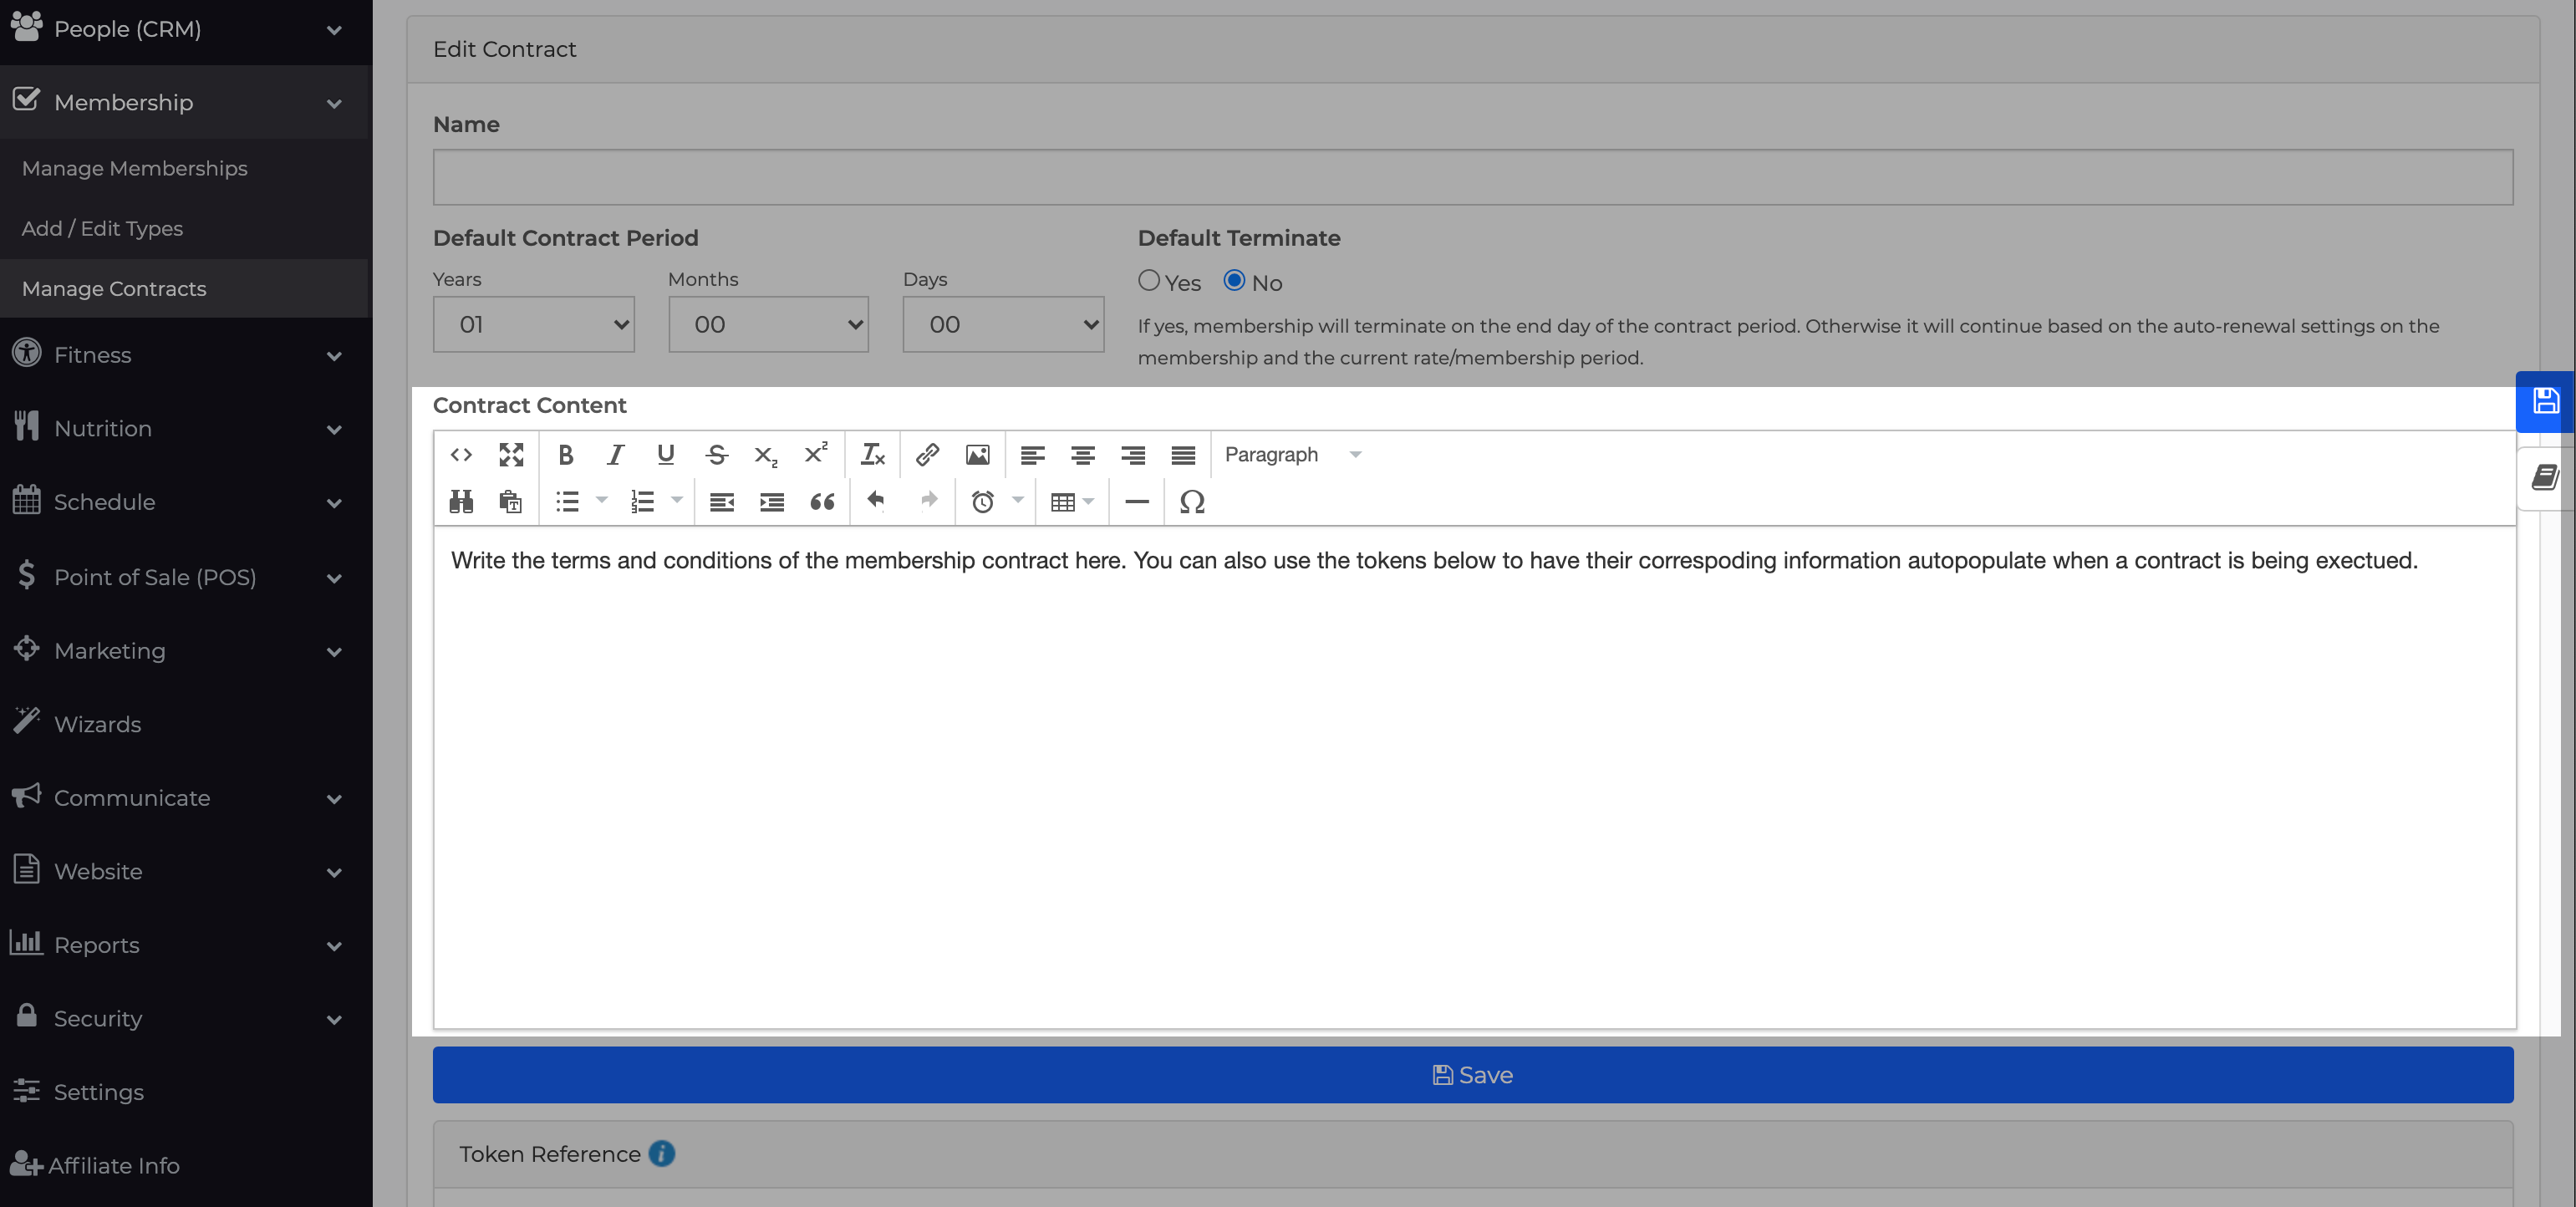Align text right
The width and height of the screenshot is (2576, 1207).
(x=1133, y=455)
